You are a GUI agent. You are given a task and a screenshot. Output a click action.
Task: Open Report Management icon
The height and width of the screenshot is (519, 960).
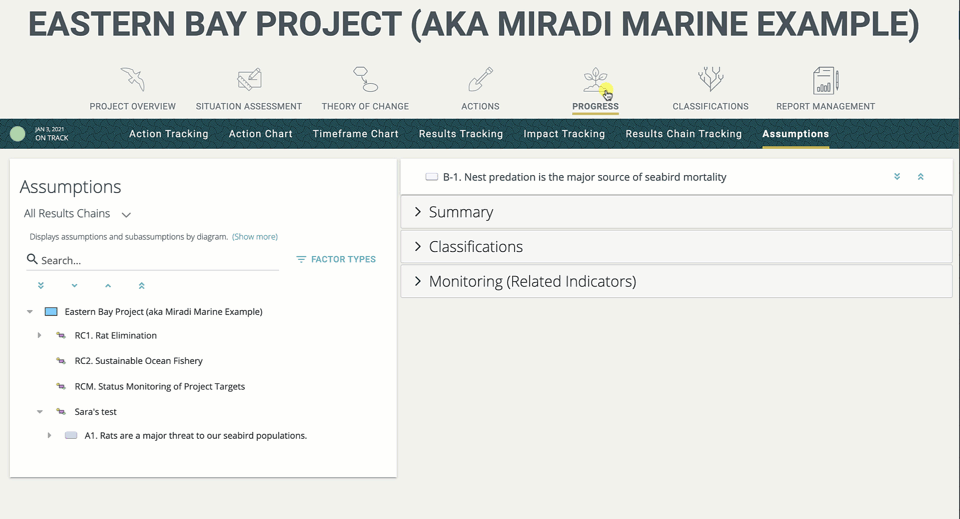click(825, 80)
